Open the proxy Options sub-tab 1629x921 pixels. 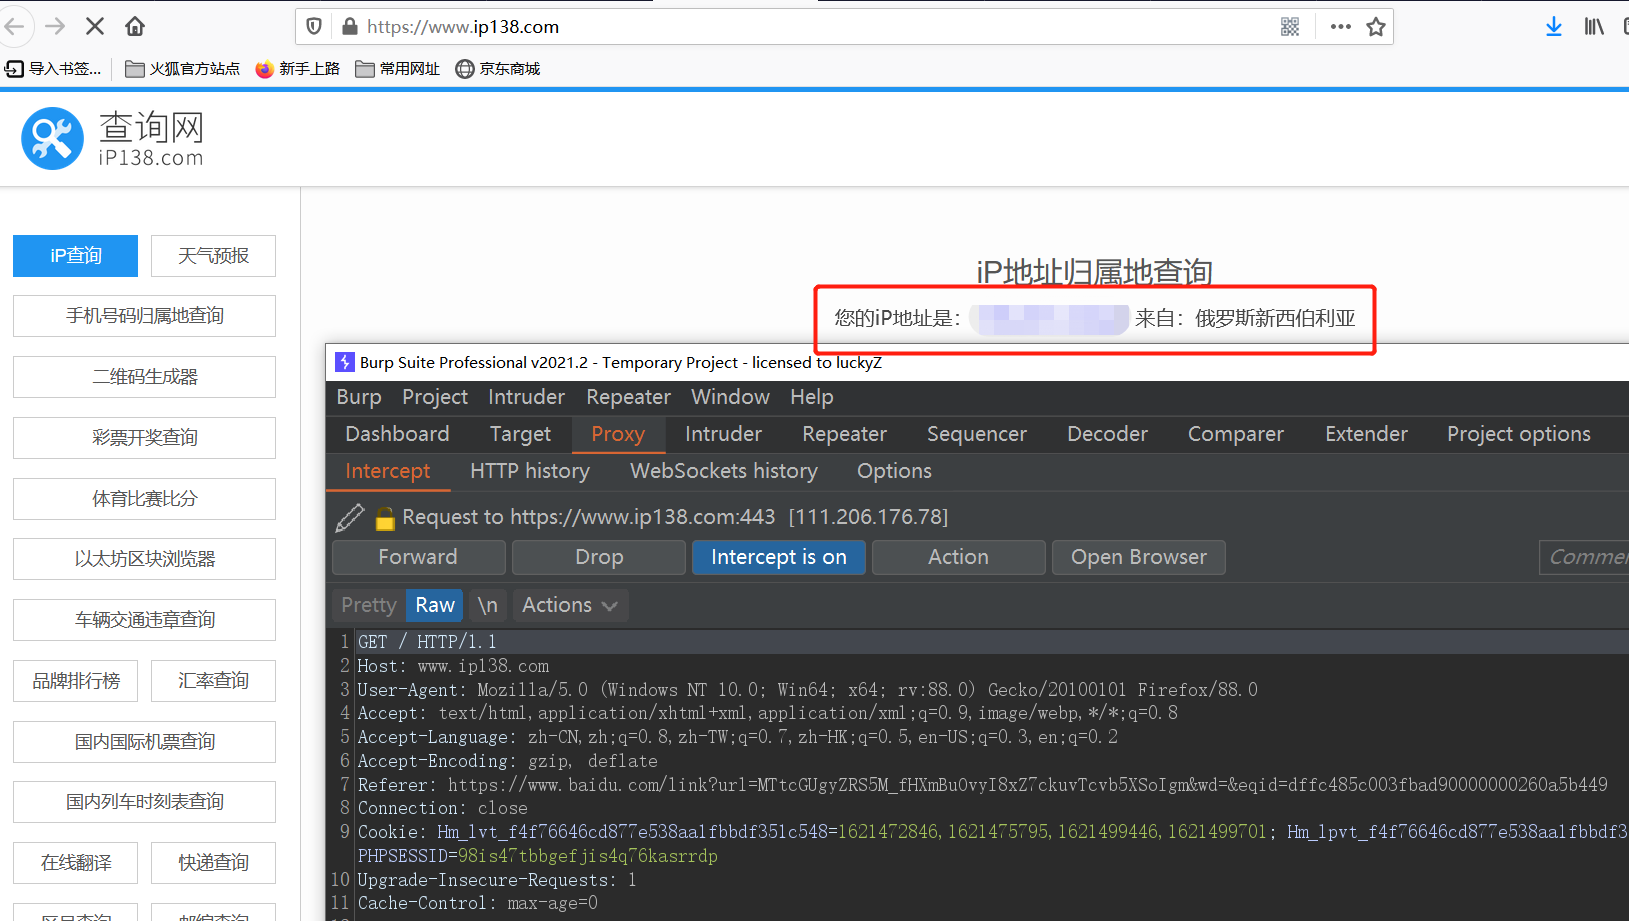pyautogui.click(x=895, y=471)
